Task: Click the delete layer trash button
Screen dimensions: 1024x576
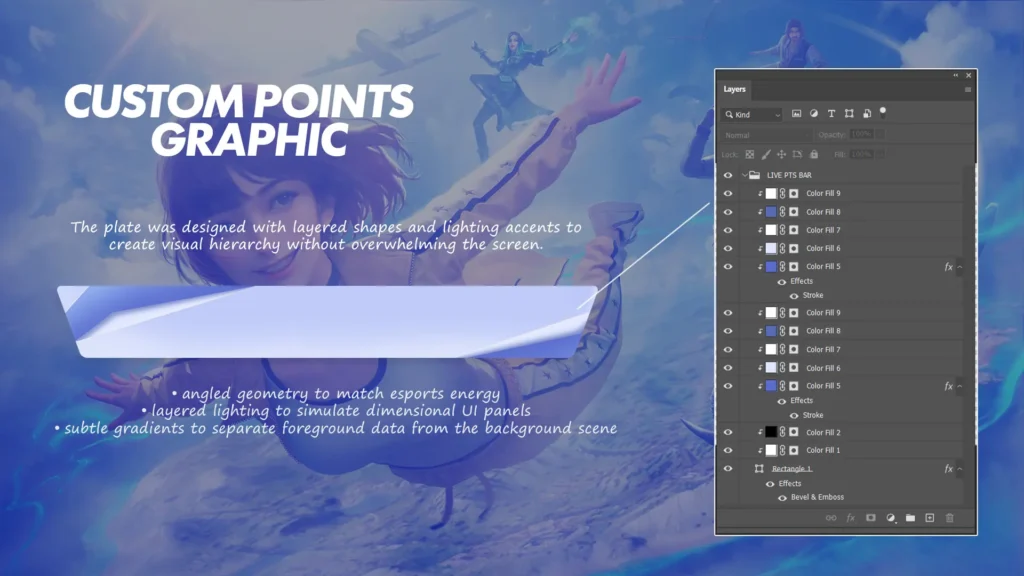Action: click(950, 518)
